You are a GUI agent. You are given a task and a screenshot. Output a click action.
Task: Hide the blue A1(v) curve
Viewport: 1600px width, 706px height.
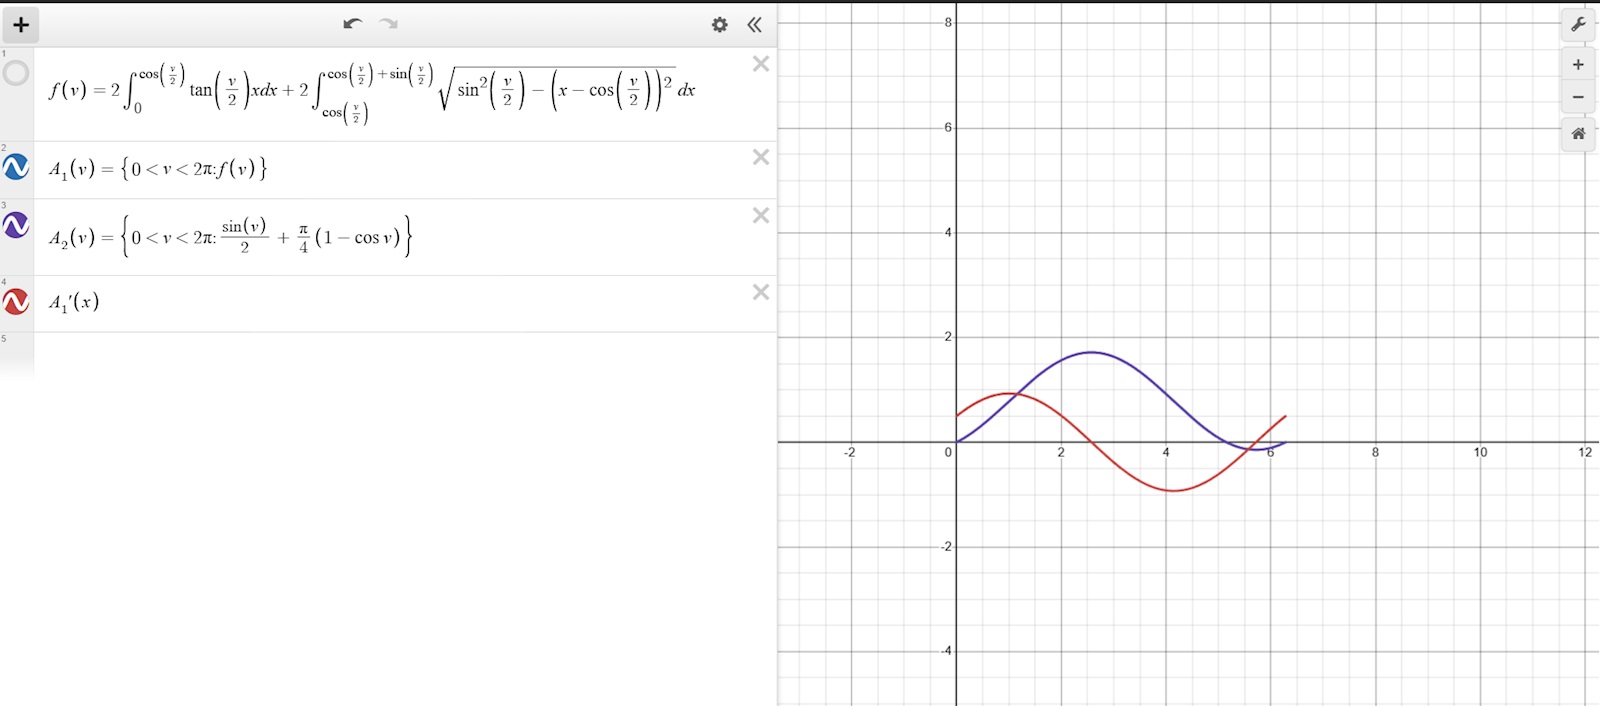tap(16, 167)
